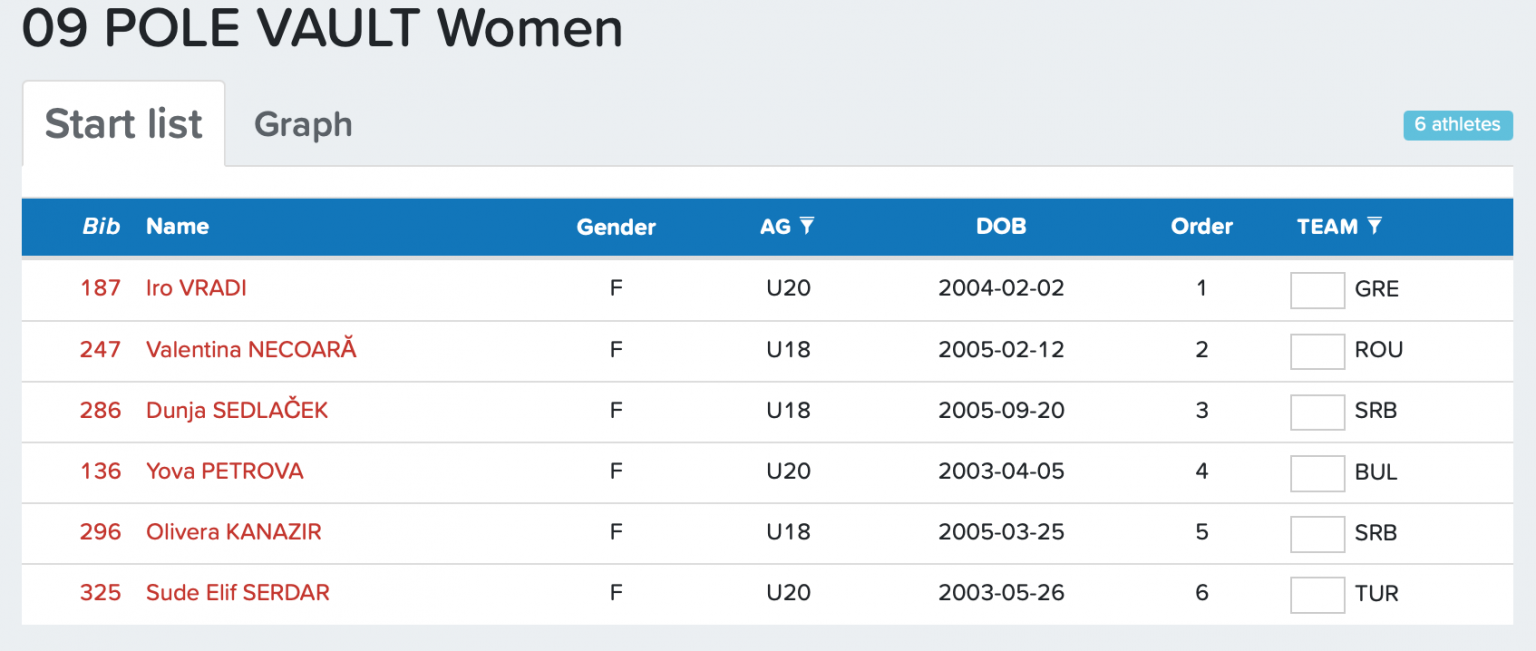The width and height of the screenshot is (1536, 651).
Task: Click the GRE flag placeholder image
Action: click(1317, 290)
